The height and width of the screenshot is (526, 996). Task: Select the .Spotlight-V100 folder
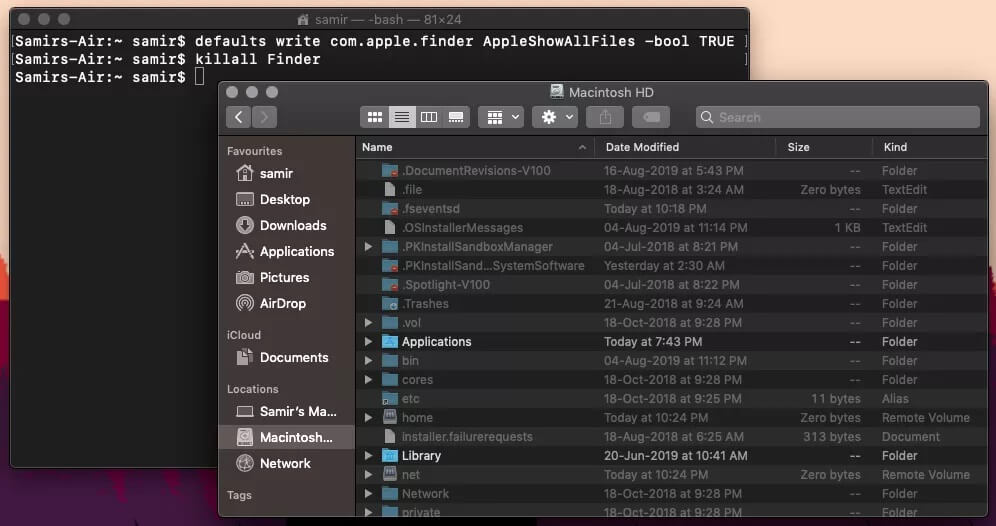[671, 285]
